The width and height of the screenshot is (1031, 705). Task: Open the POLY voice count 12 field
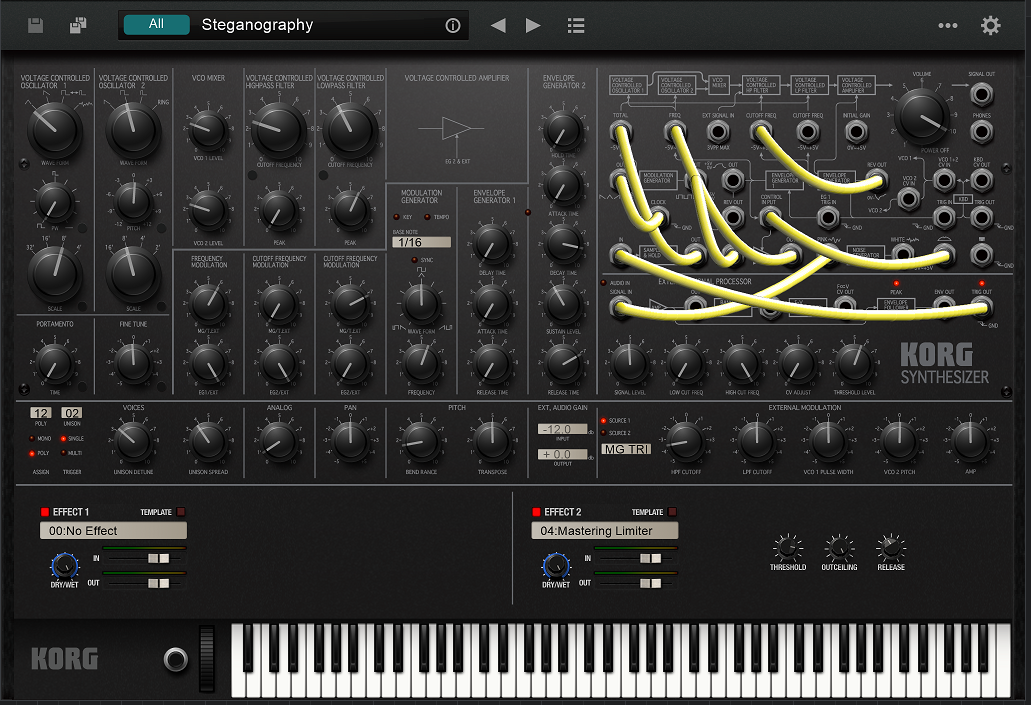41,413
